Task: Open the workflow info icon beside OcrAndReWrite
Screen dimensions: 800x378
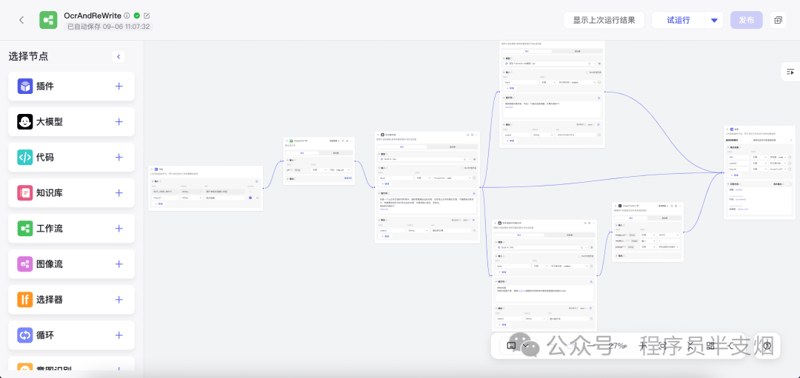Action: point(127,16)
